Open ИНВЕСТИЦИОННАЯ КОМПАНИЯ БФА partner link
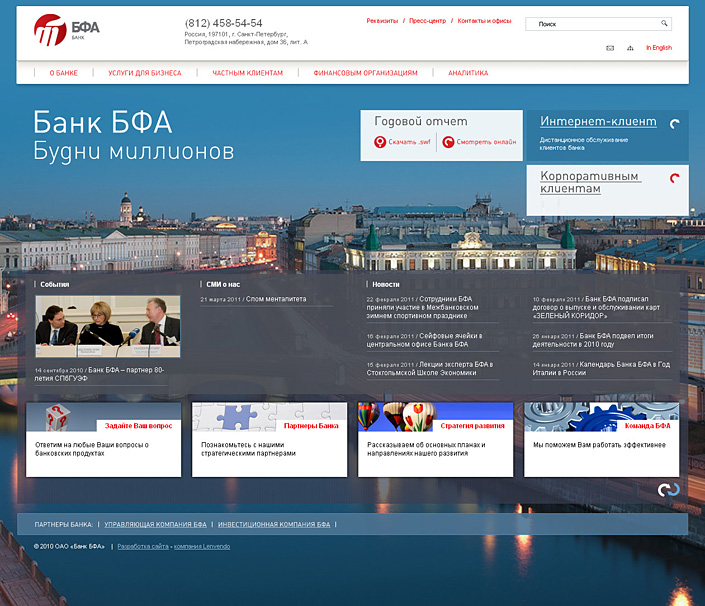This screenshot has height=606, width=705. click(x=274, y=525)
